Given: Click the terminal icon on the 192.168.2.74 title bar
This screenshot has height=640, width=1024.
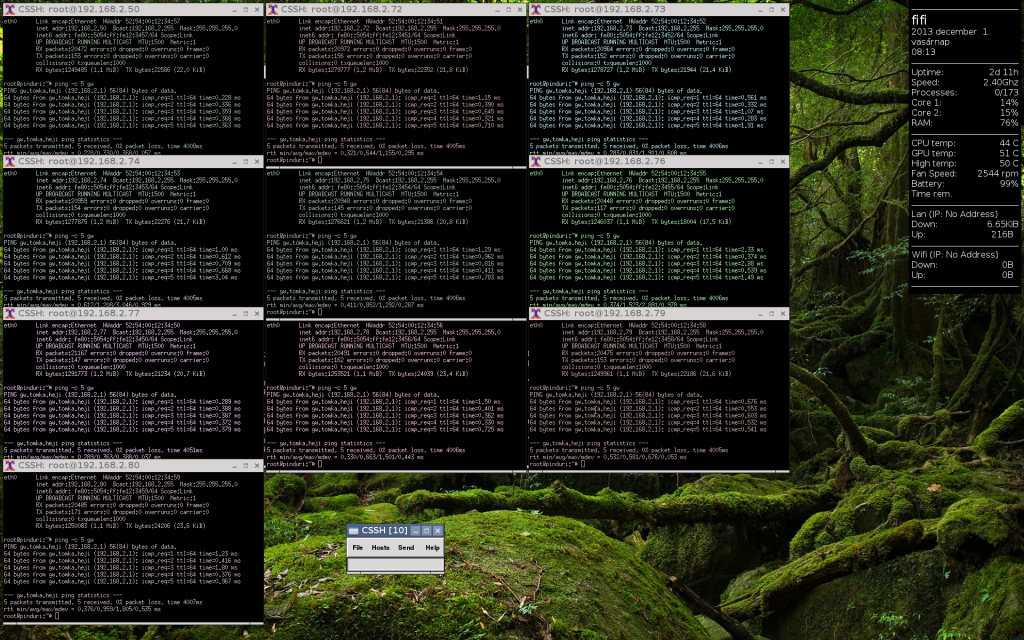Looking at the screenshot, I should [9, 160].
